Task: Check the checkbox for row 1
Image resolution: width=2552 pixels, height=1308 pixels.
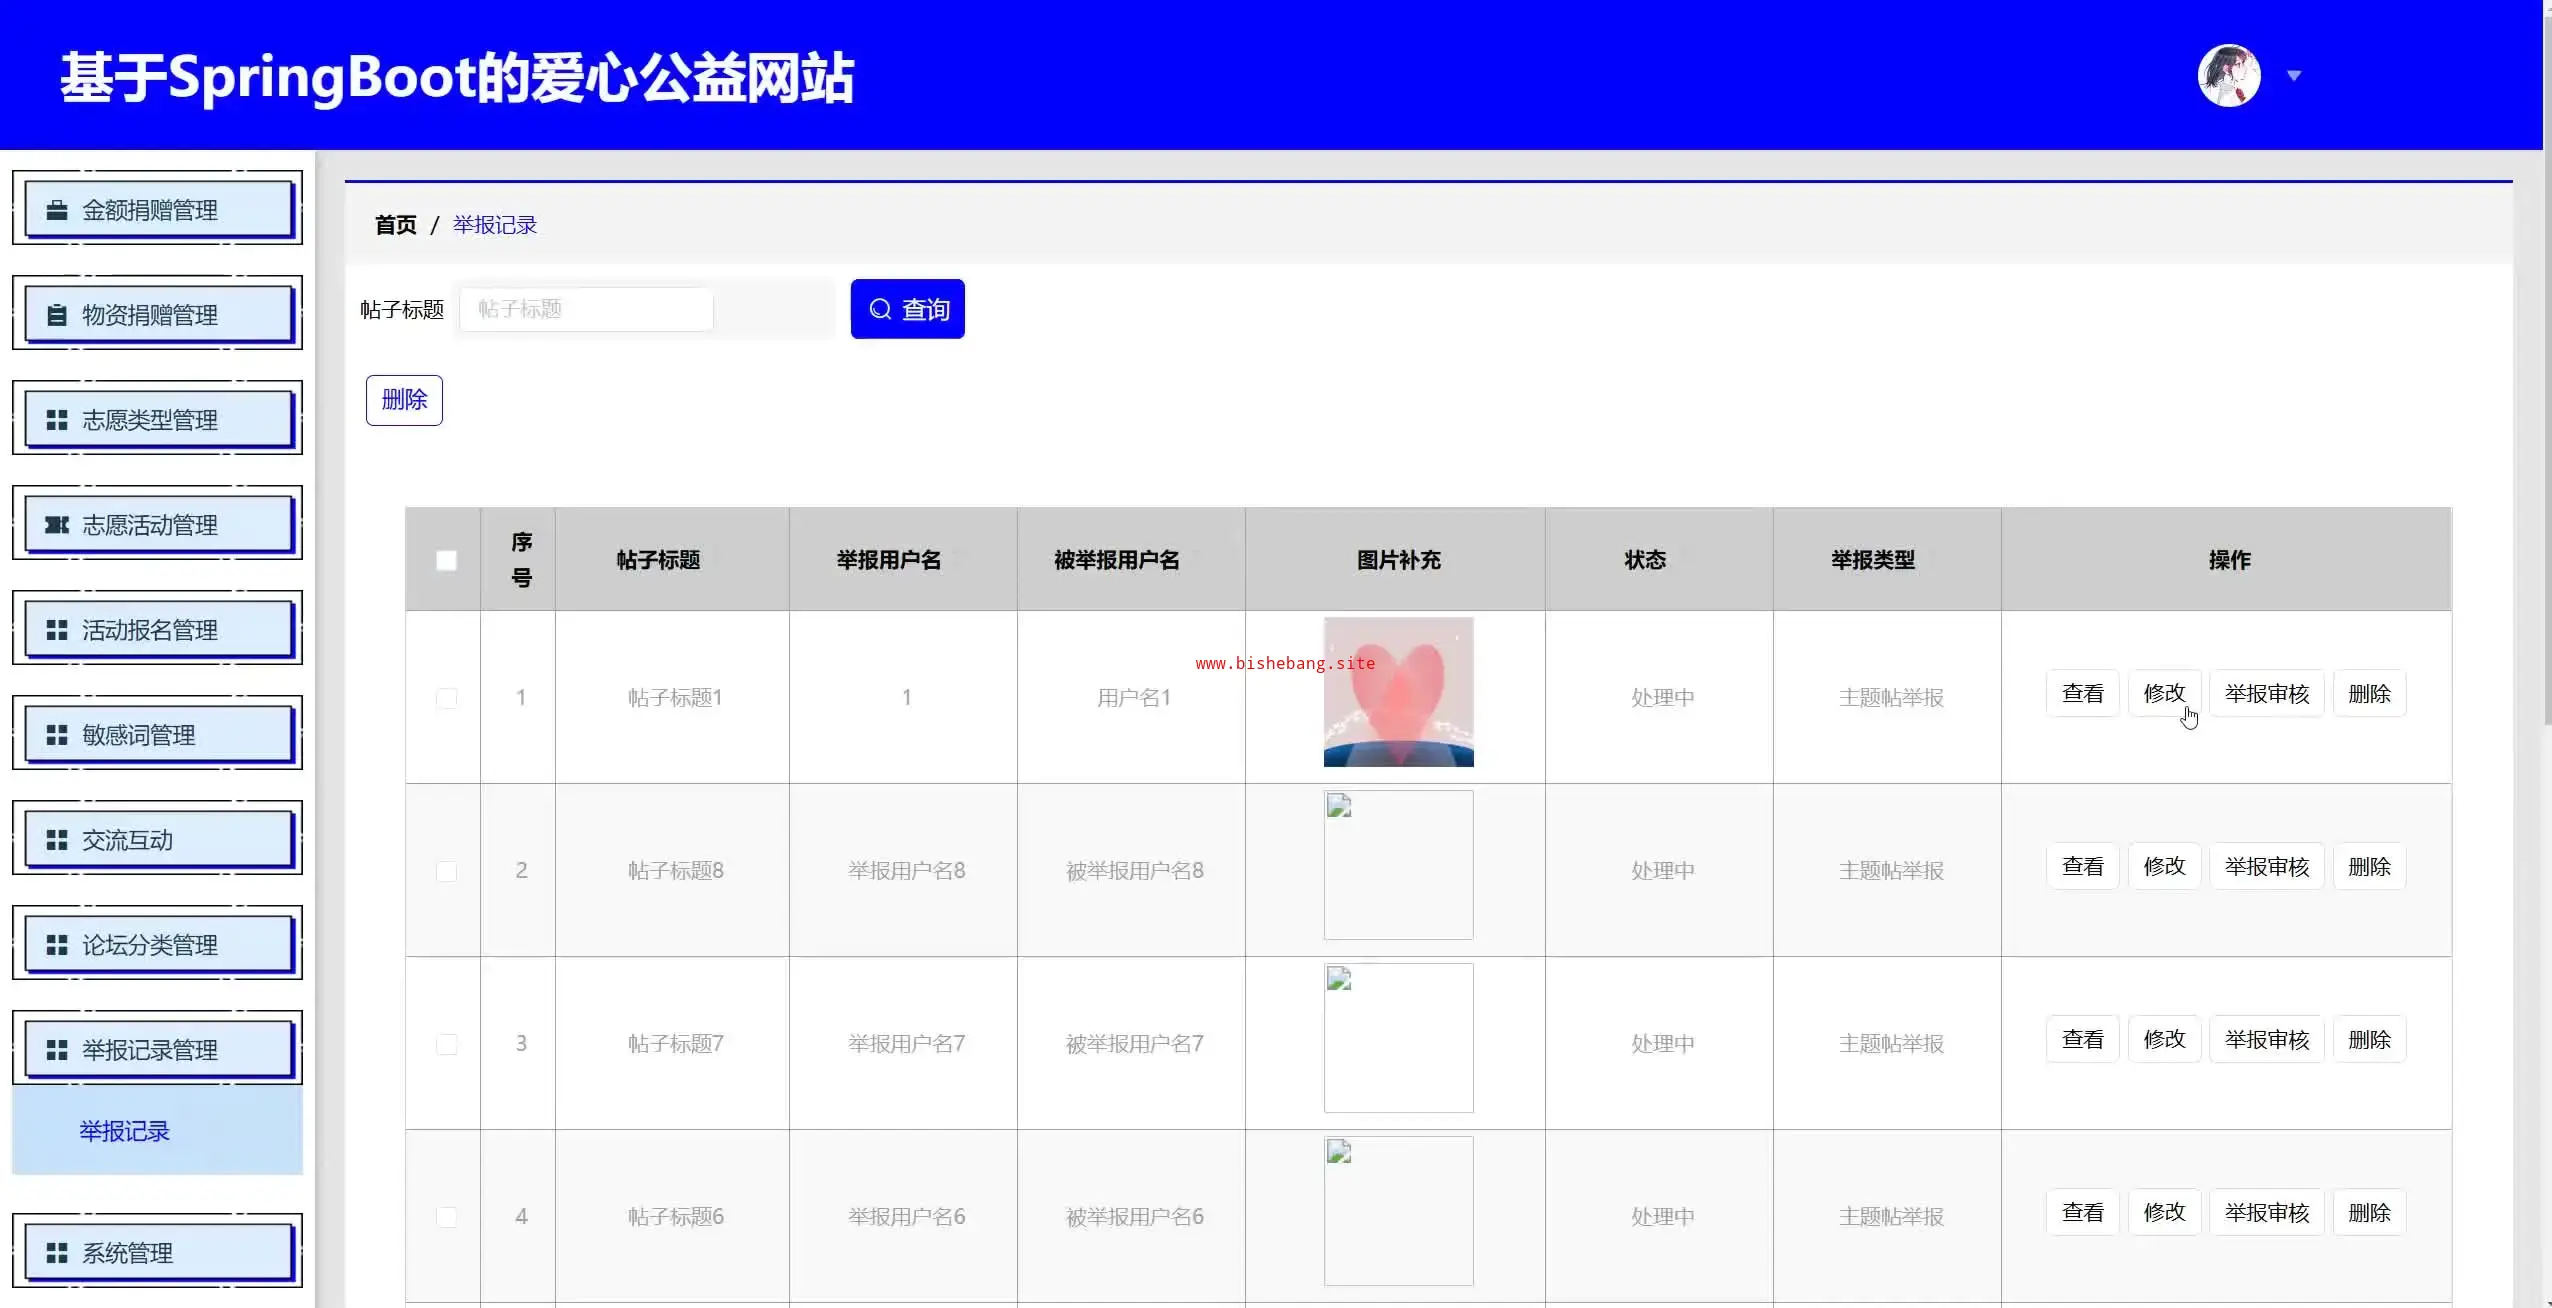Action: 447,698
